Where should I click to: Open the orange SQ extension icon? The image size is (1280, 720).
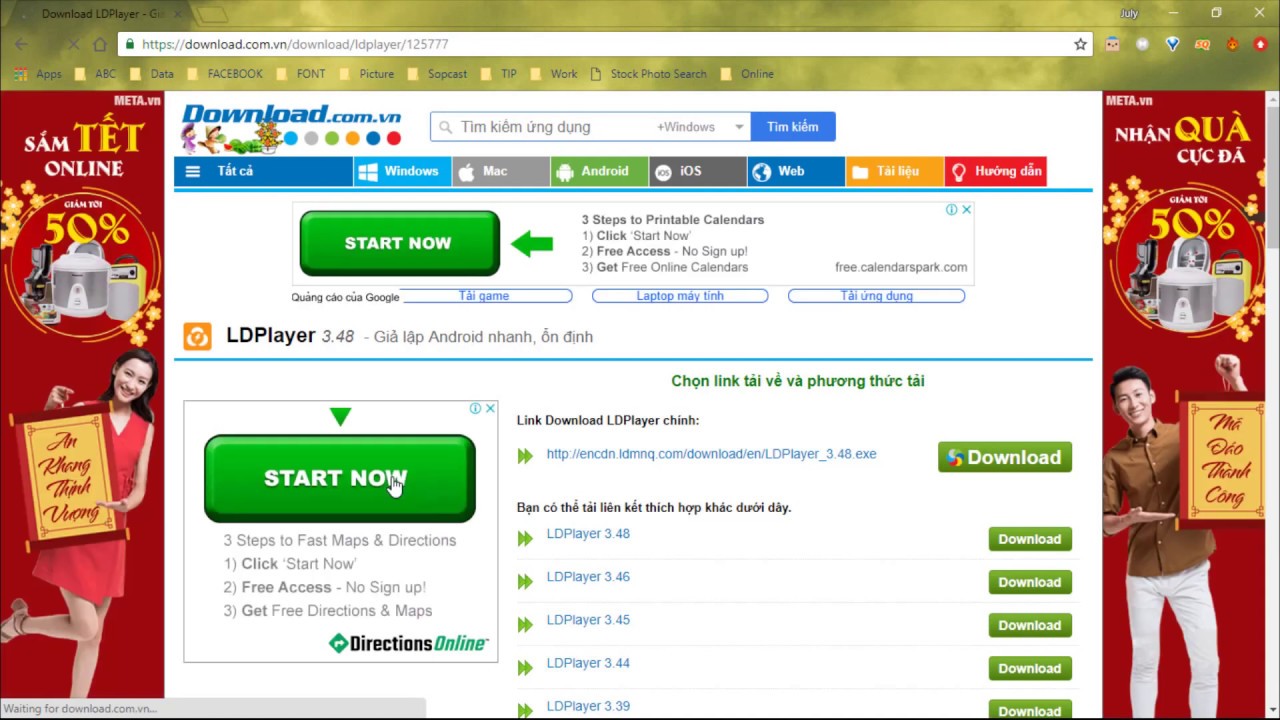(x=1202, y=44)
